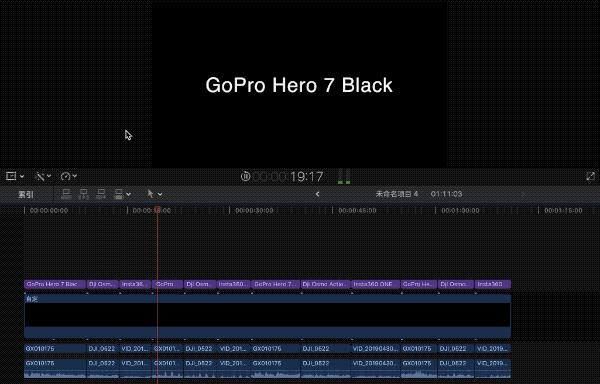Viewport: 600px width, 384px height.
Task: Click the insert clip edit icon
Action: click(x=83, y=194)
